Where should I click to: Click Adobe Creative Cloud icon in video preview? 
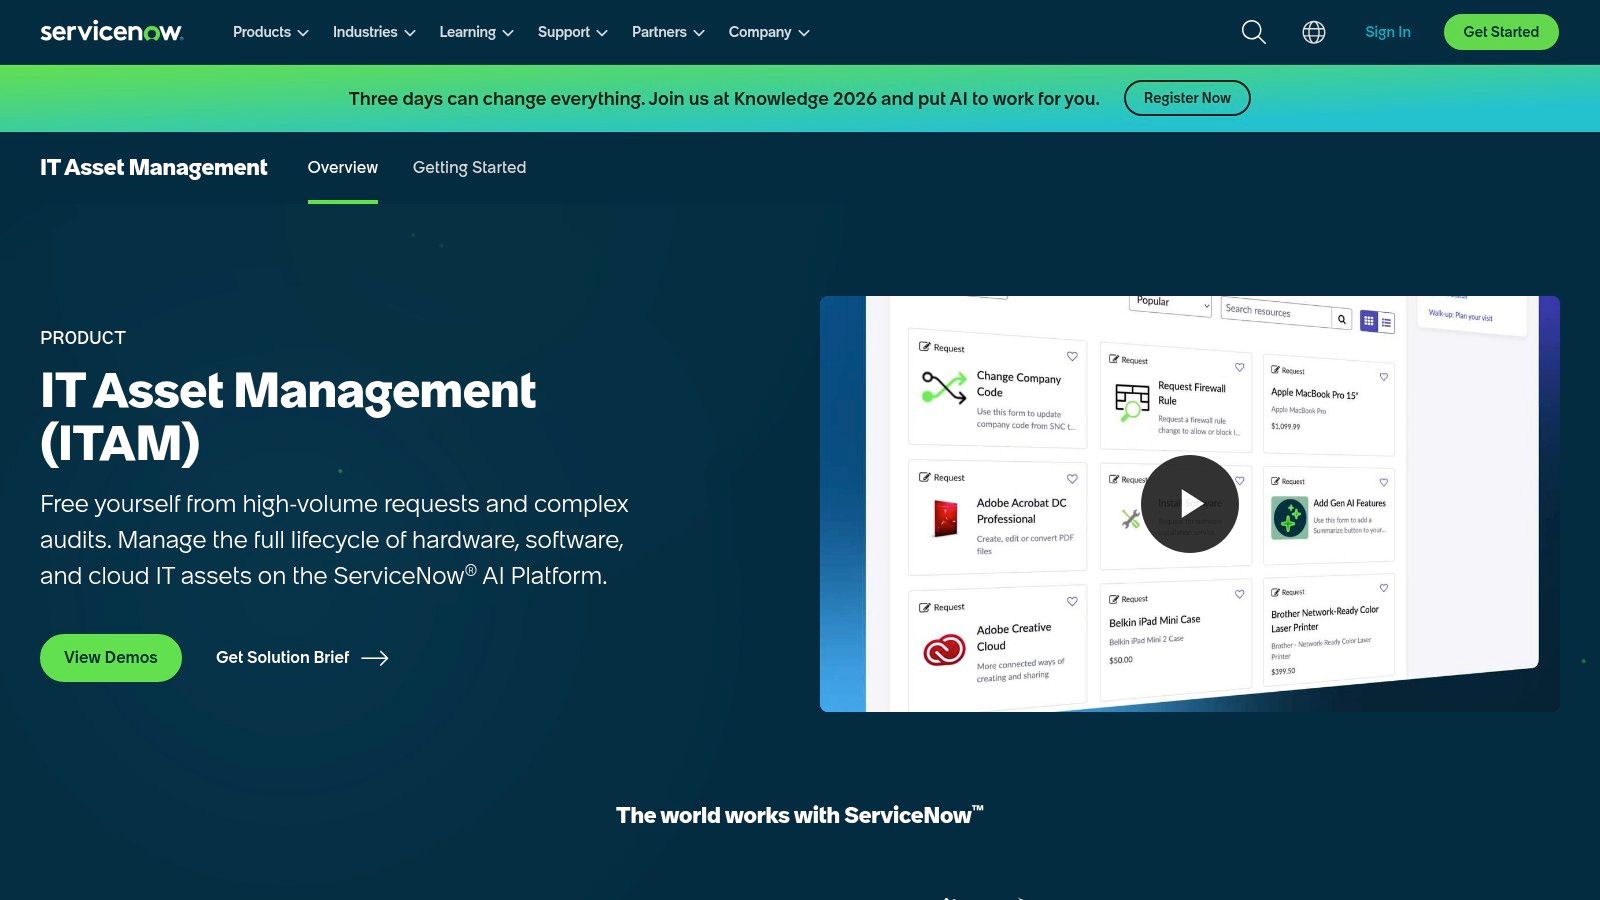tap(944, 650)
